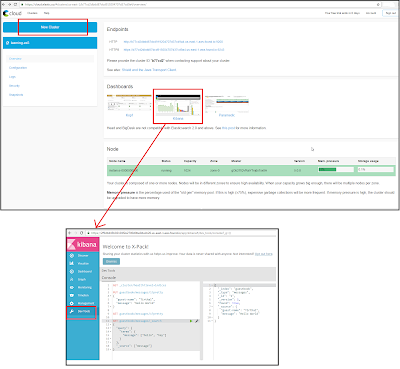The height and width of the screenshot is (369, 400).
Task: Click the Welcome to X-Pack heading
Action: coord(125,247)
